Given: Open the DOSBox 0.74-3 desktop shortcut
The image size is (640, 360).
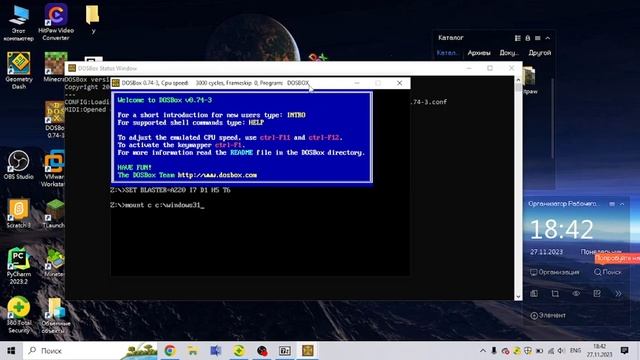Looking at the screenshot, I should [55, 119].
